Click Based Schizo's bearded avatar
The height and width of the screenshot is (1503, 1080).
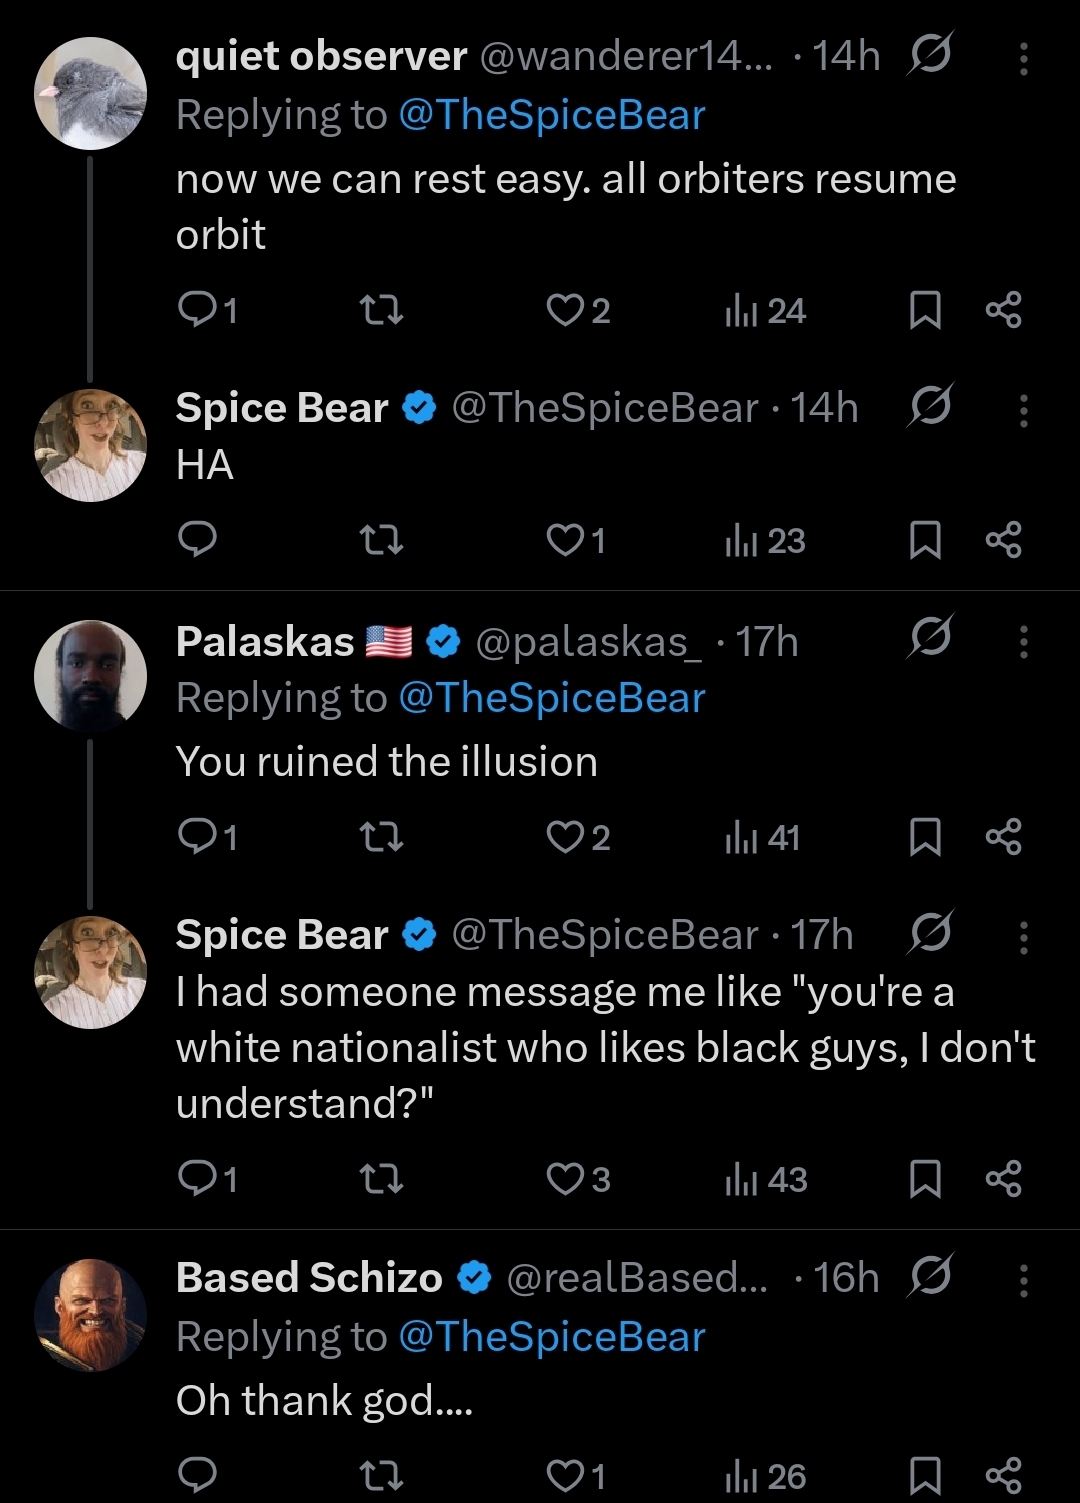click(90, 1314)
